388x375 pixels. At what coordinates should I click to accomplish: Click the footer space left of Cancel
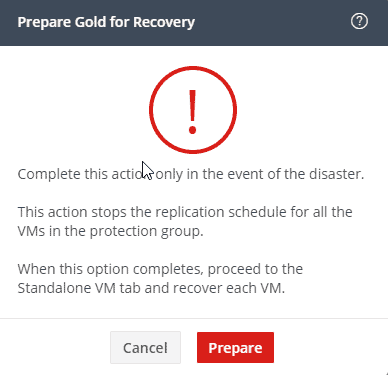pos(55,347)
